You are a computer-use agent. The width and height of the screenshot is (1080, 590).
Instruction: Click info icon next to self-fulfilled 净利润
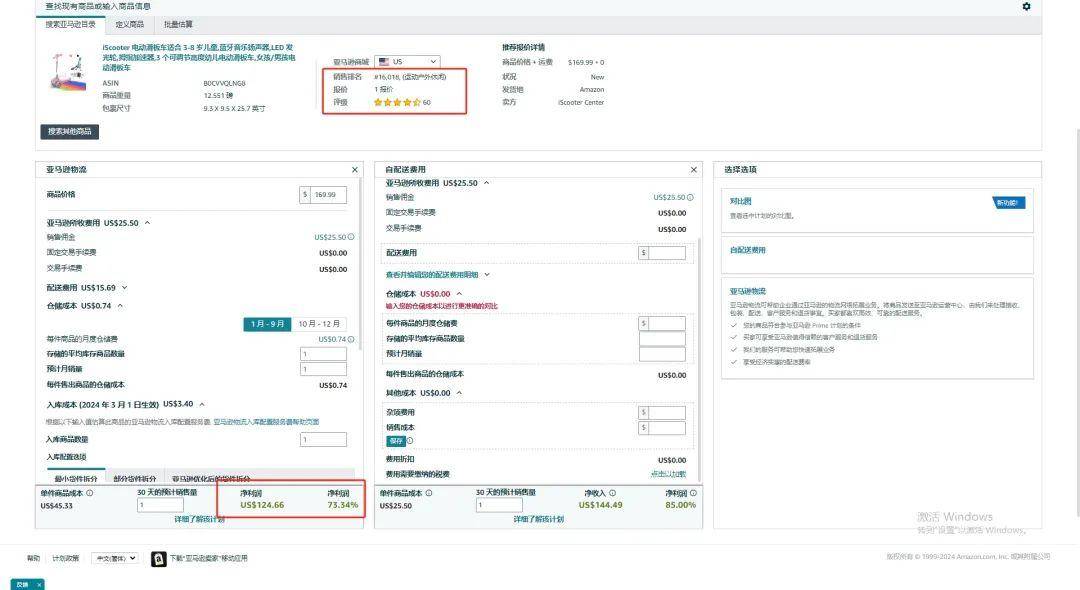click(x=693, y=493)
